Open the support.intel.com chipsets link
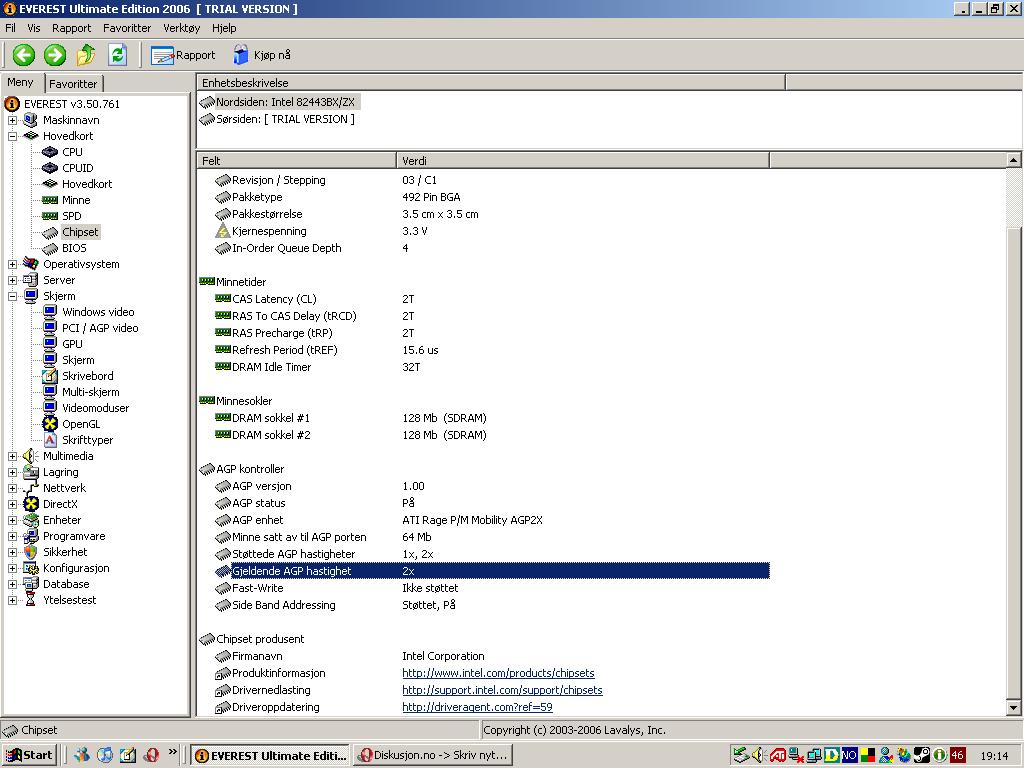The width and height of the screenshot is (1024, 768). 502,690
